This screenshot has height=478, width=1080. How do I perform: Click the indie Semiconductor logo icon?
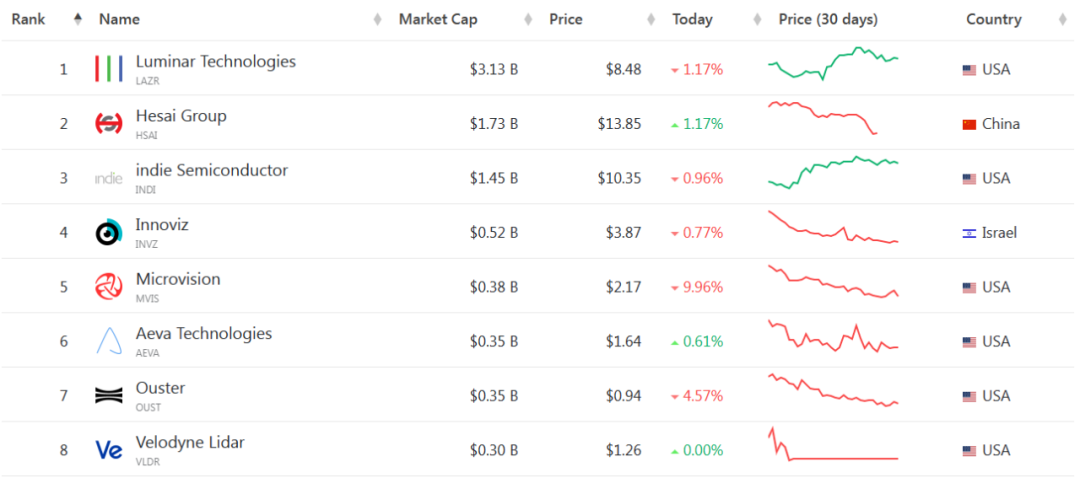(109, 178)
